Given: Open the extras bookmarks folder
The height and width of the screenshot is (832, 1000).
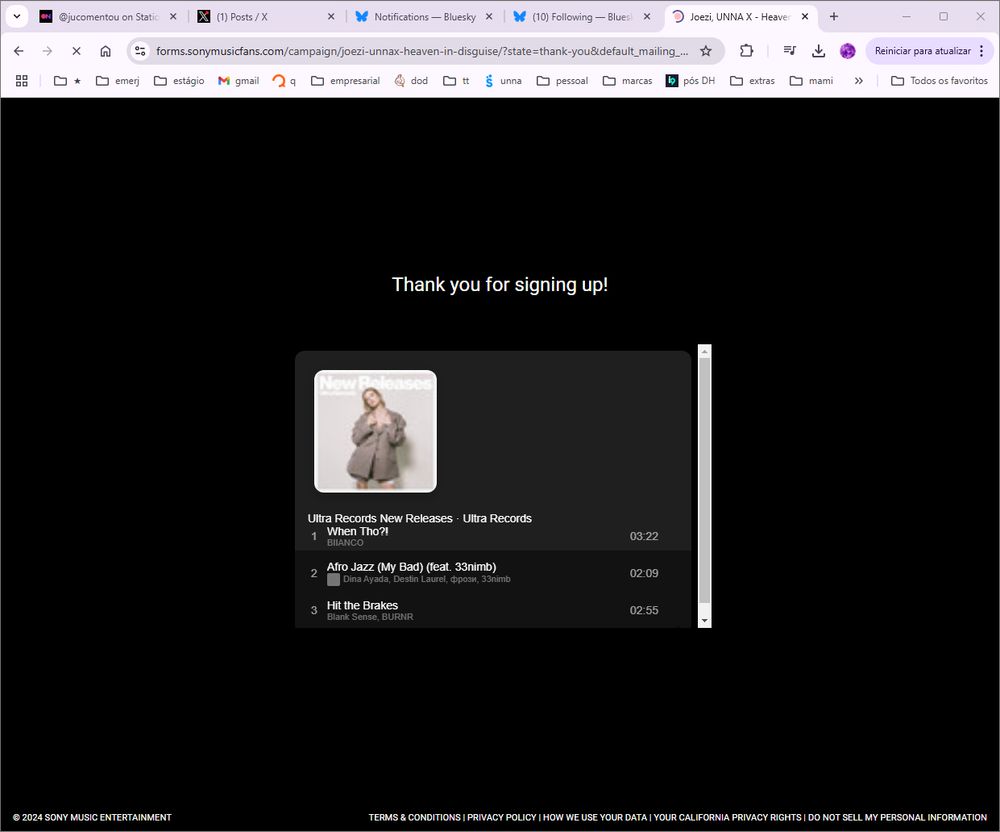Looking at the screenshot, I should click(752, 81).
